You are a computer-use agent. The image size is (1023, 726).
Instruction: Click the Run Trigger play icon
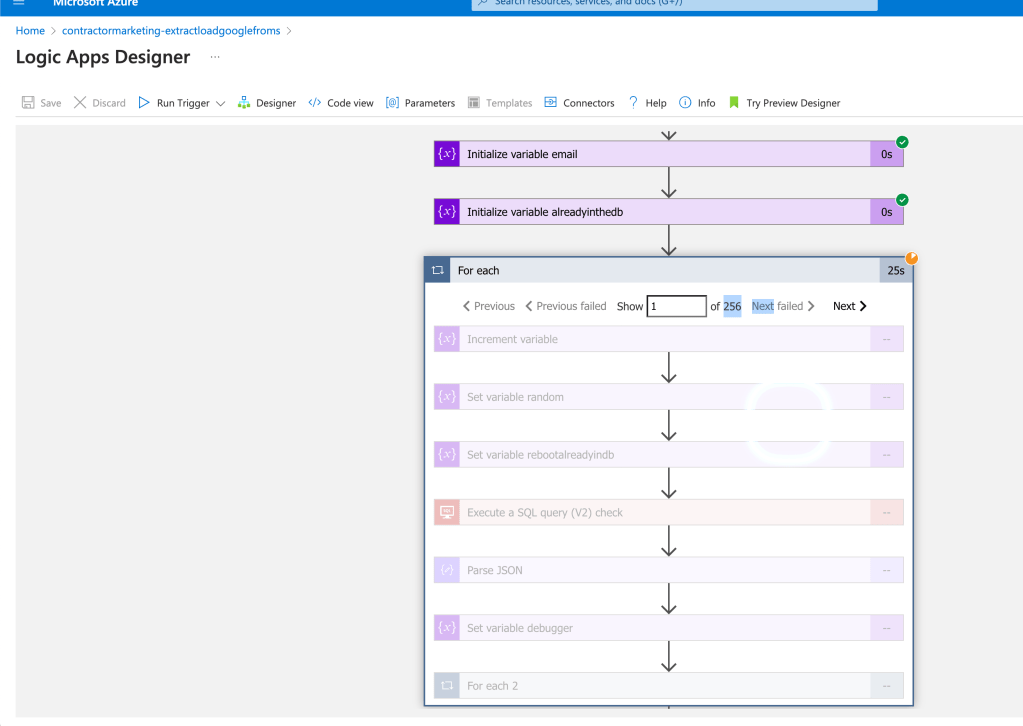[x=144, y=102]
